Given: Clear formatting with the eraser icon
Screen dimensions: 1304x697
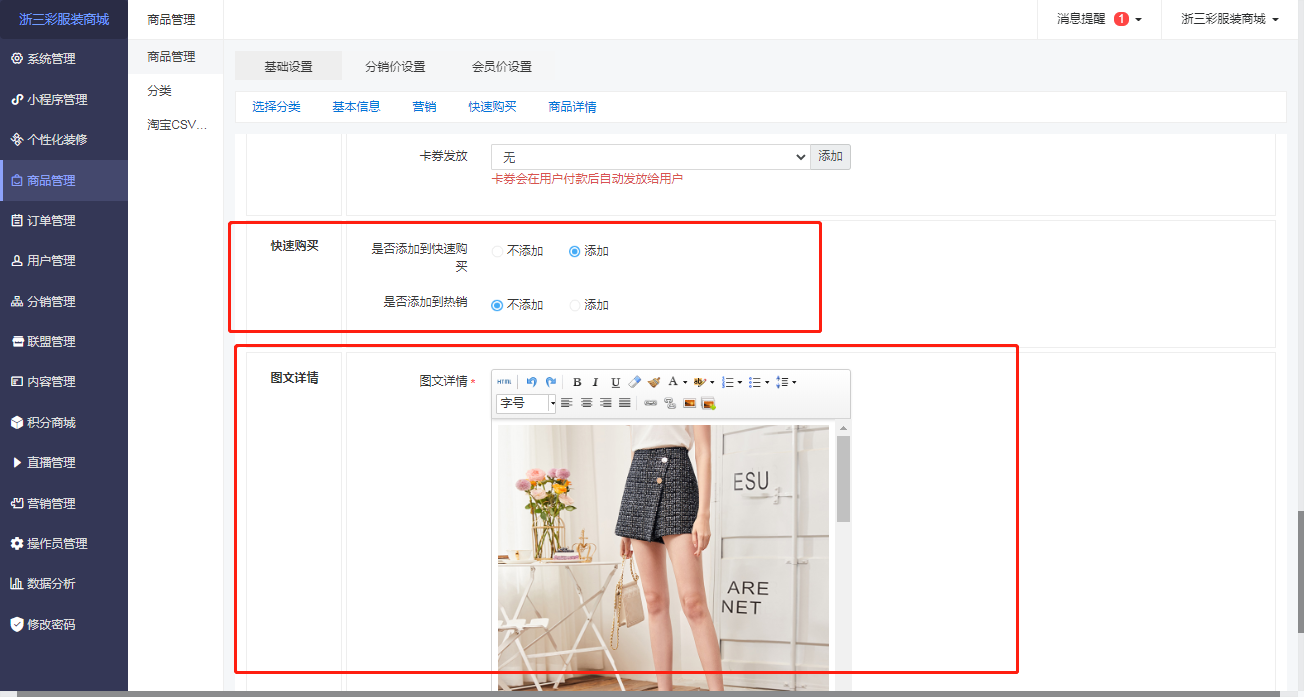Looking at the screenshot, I should pyautogui.click(x=635, y=382).
